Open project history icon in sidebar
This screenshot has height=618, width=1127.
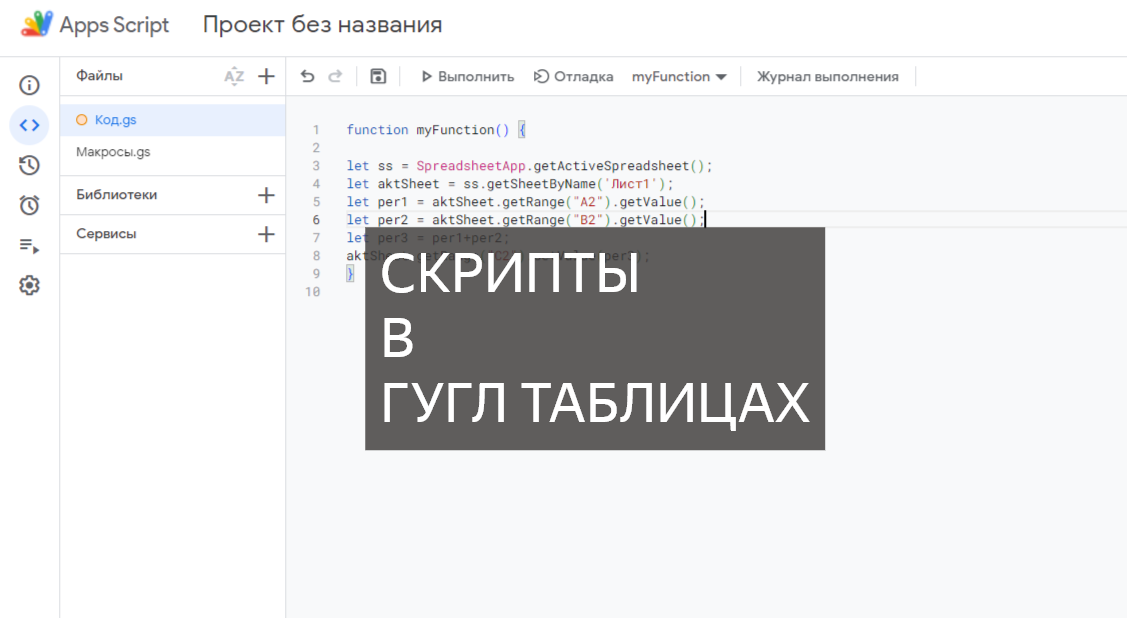(29, 165)
